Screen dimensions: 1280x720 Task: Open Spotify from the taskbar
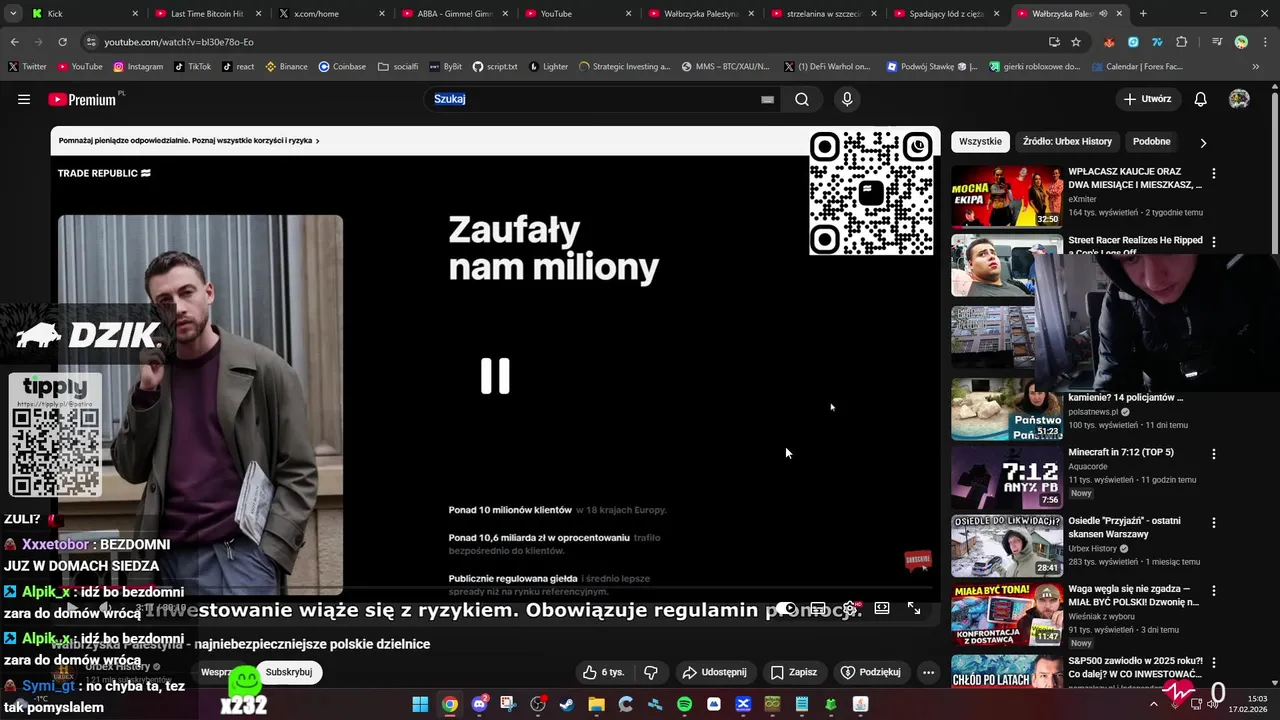pos(684,704)
